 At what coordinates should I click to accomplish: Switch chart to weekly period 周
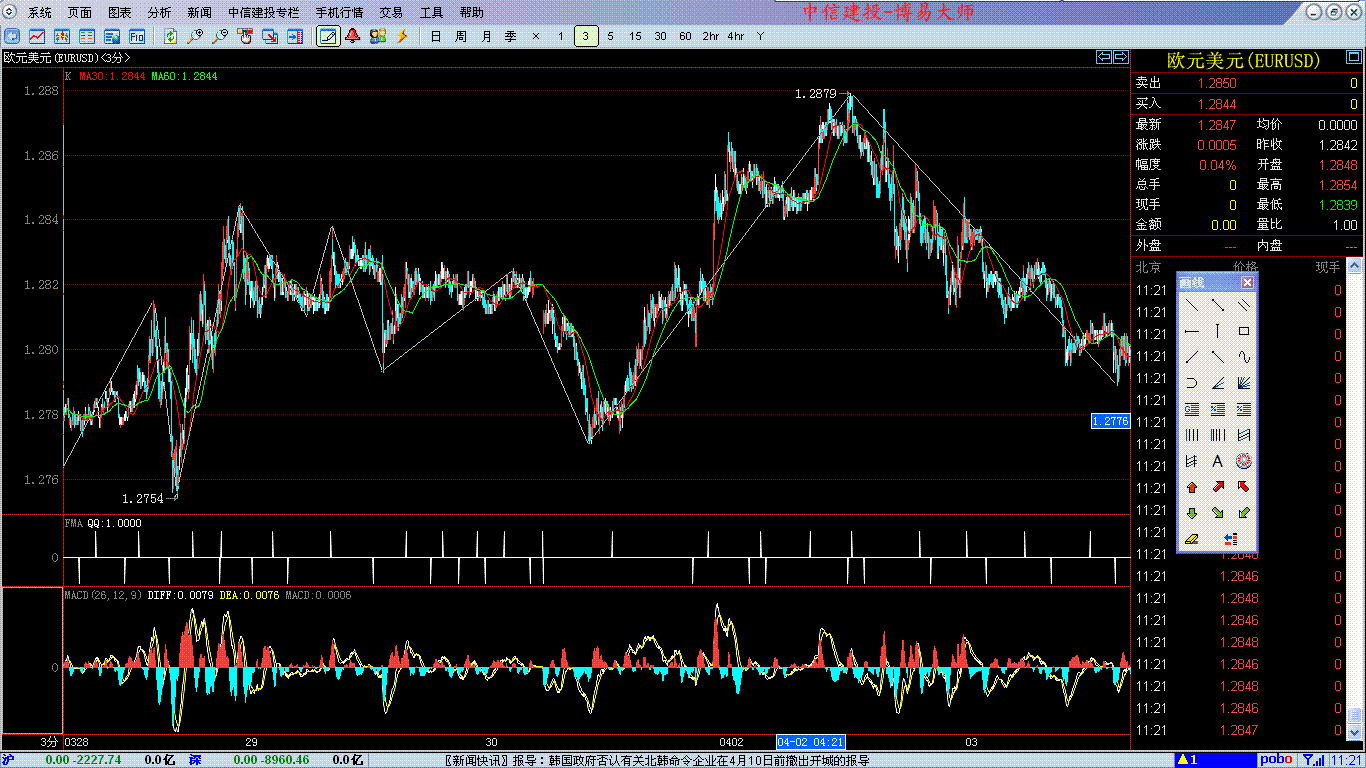[460, 36]
